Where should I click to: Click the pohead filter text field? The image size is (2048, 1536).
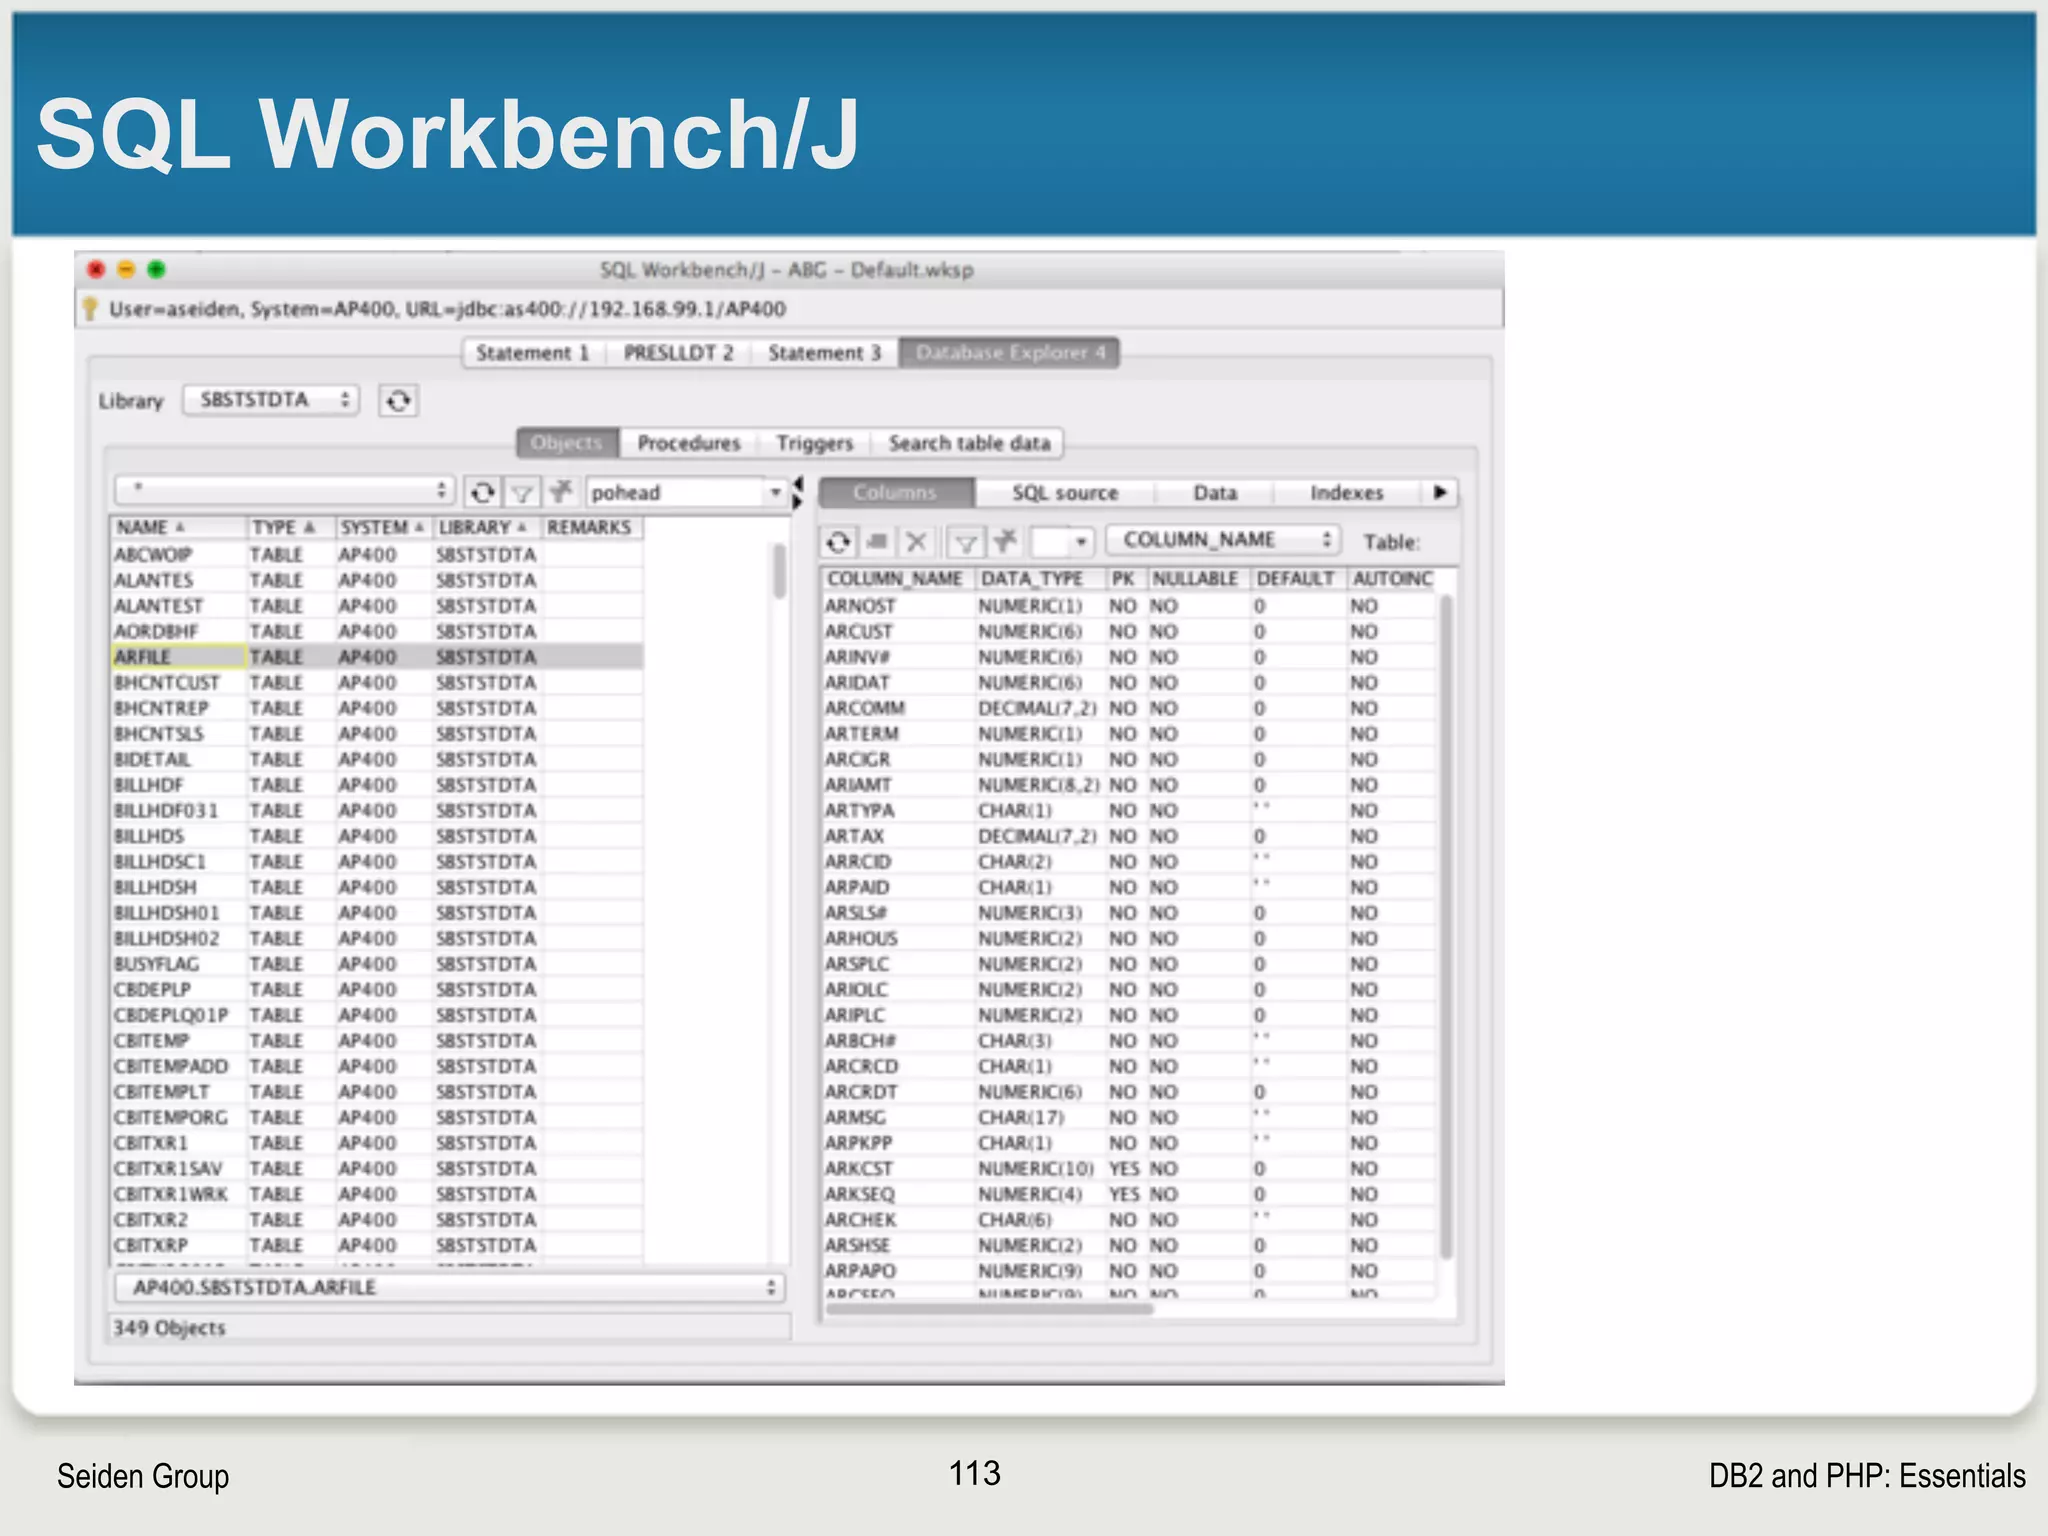676,492
